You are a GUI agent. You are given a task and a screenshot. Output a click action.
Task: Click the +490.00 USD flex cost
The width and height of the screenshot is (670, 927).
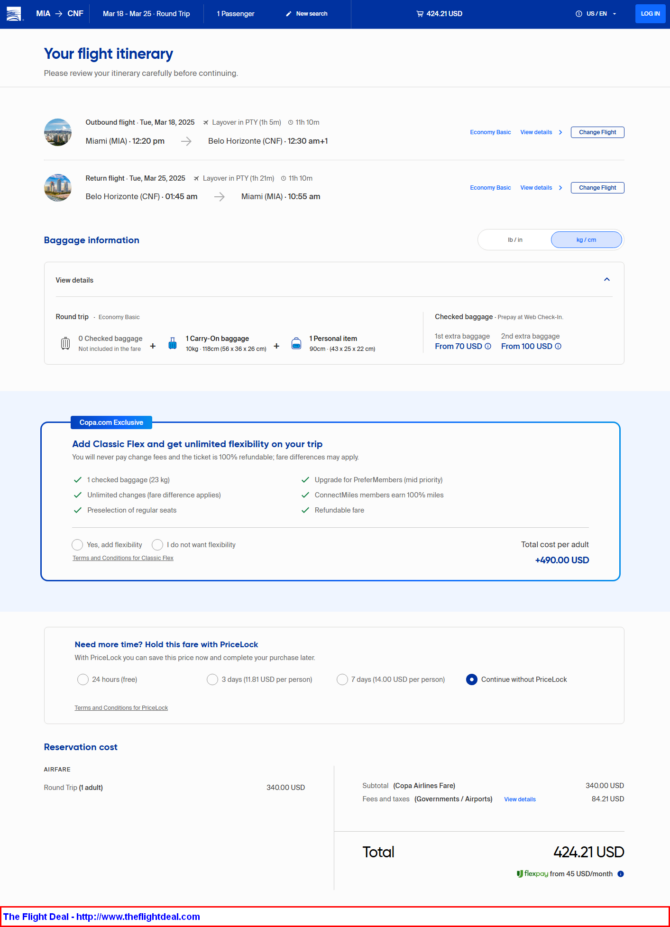(x=562, y=560)
